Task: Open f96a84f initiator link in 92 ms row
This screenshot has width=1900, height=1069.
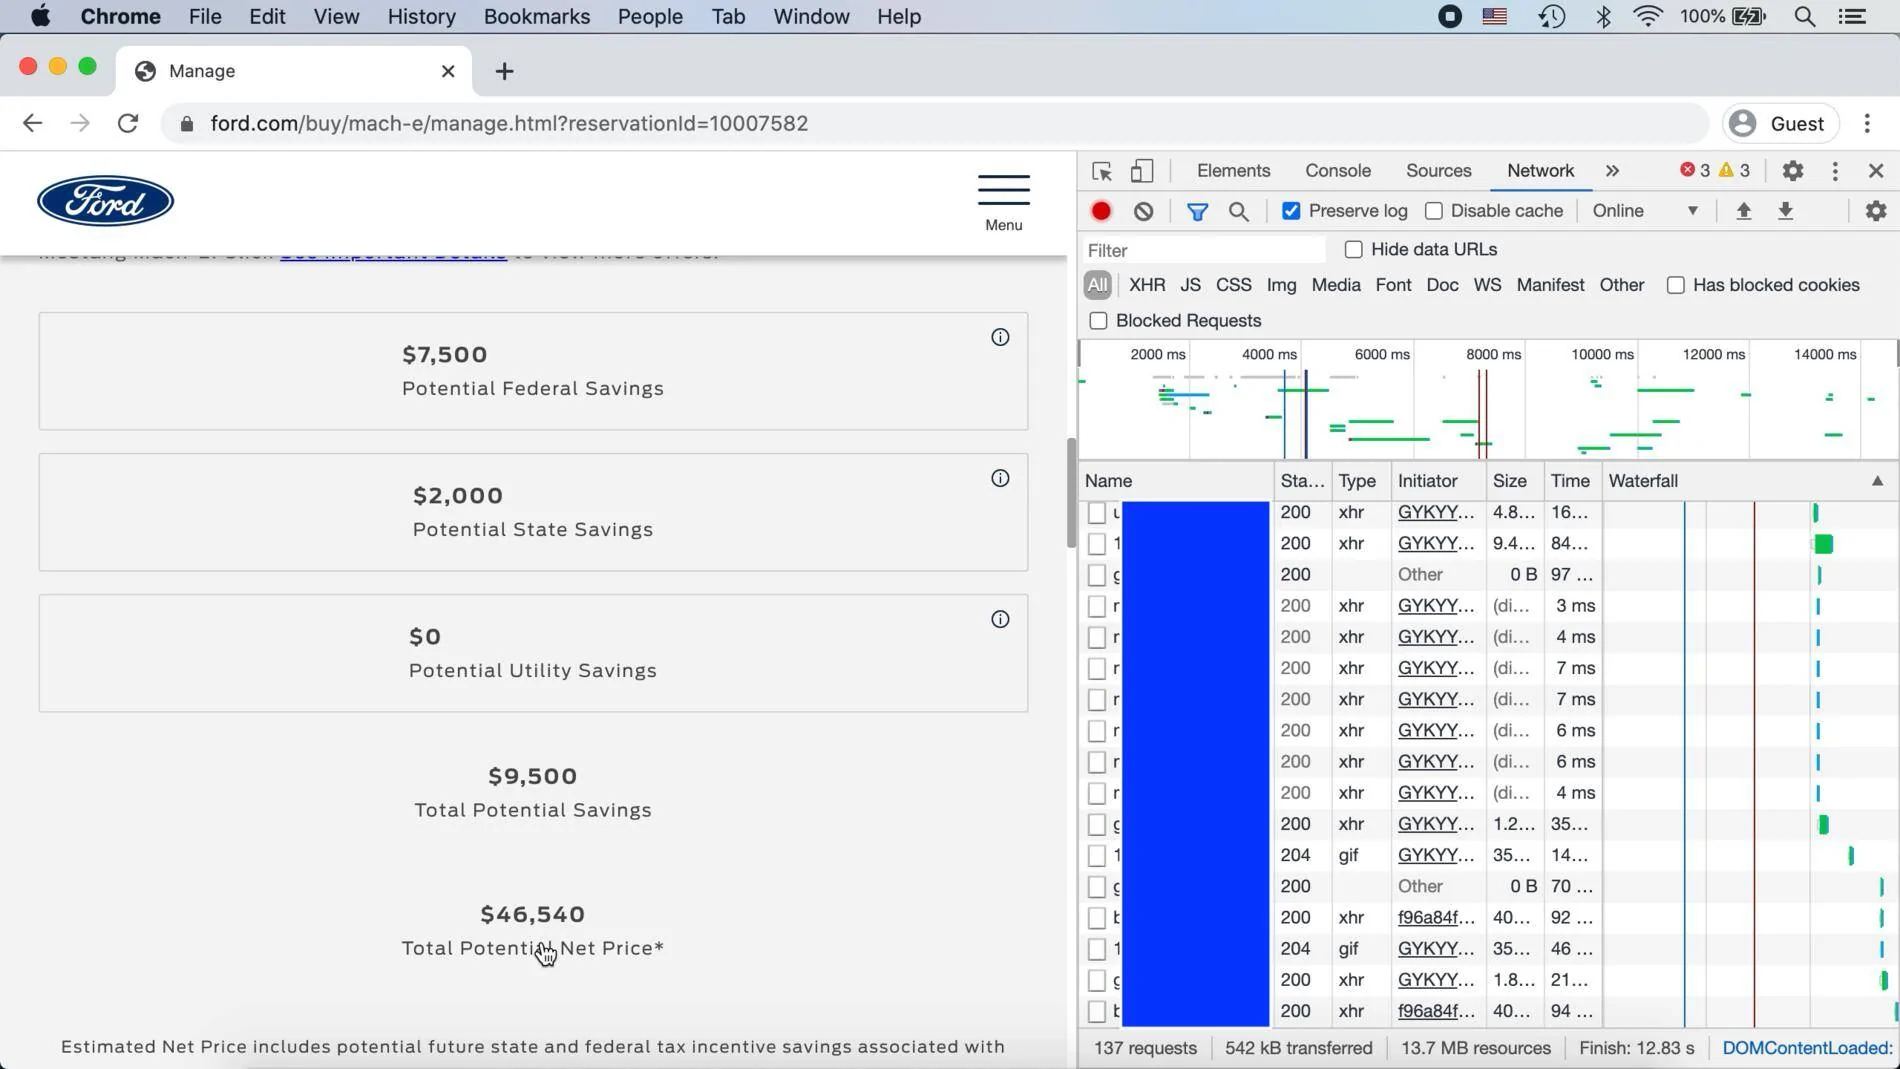Action: pyautogui.click(x=1436, y=917)
